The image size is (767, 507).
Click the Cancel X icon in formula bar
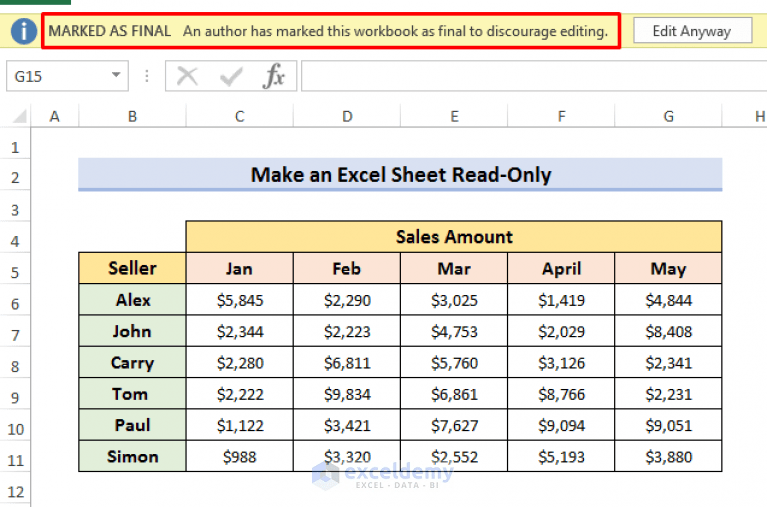click(187, 76)
